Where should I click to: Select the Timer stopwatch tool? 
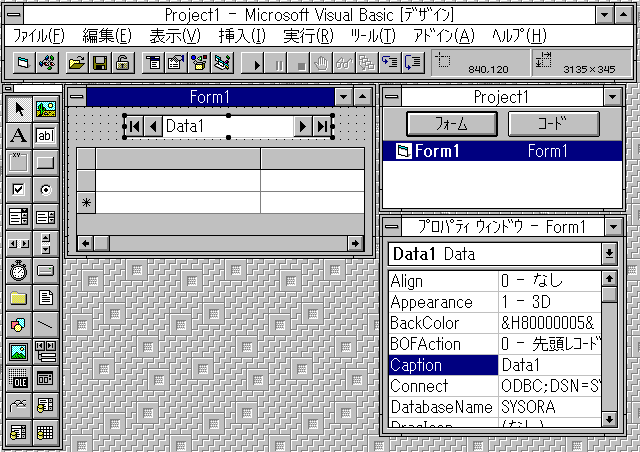pyautogui.click(x=19, y=271)
